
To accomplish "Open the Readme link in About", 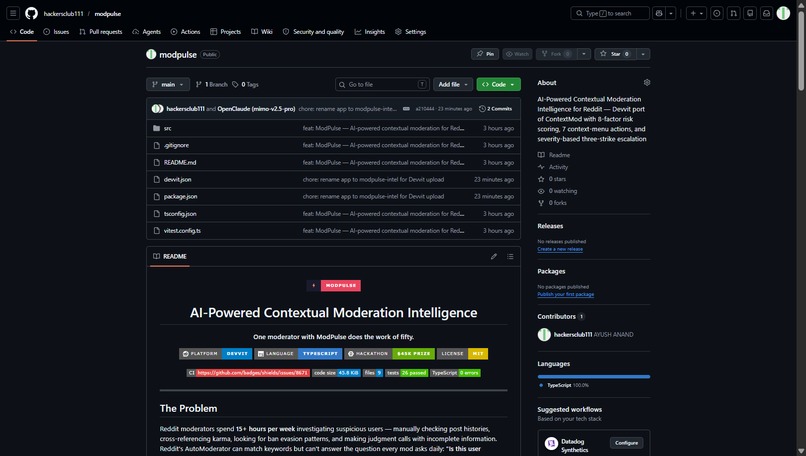I will click(x=554, y=155).
